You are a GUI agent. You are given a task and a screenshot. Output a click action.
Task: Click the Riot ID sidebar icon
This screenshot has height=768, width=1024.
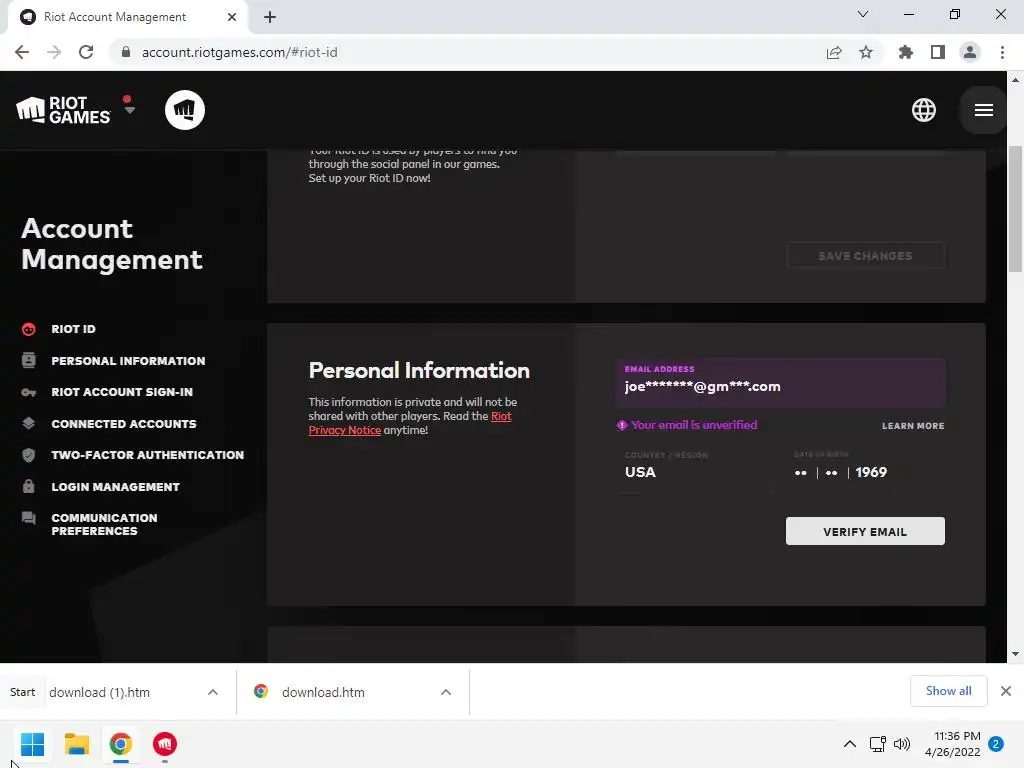(x=28, y=329)
